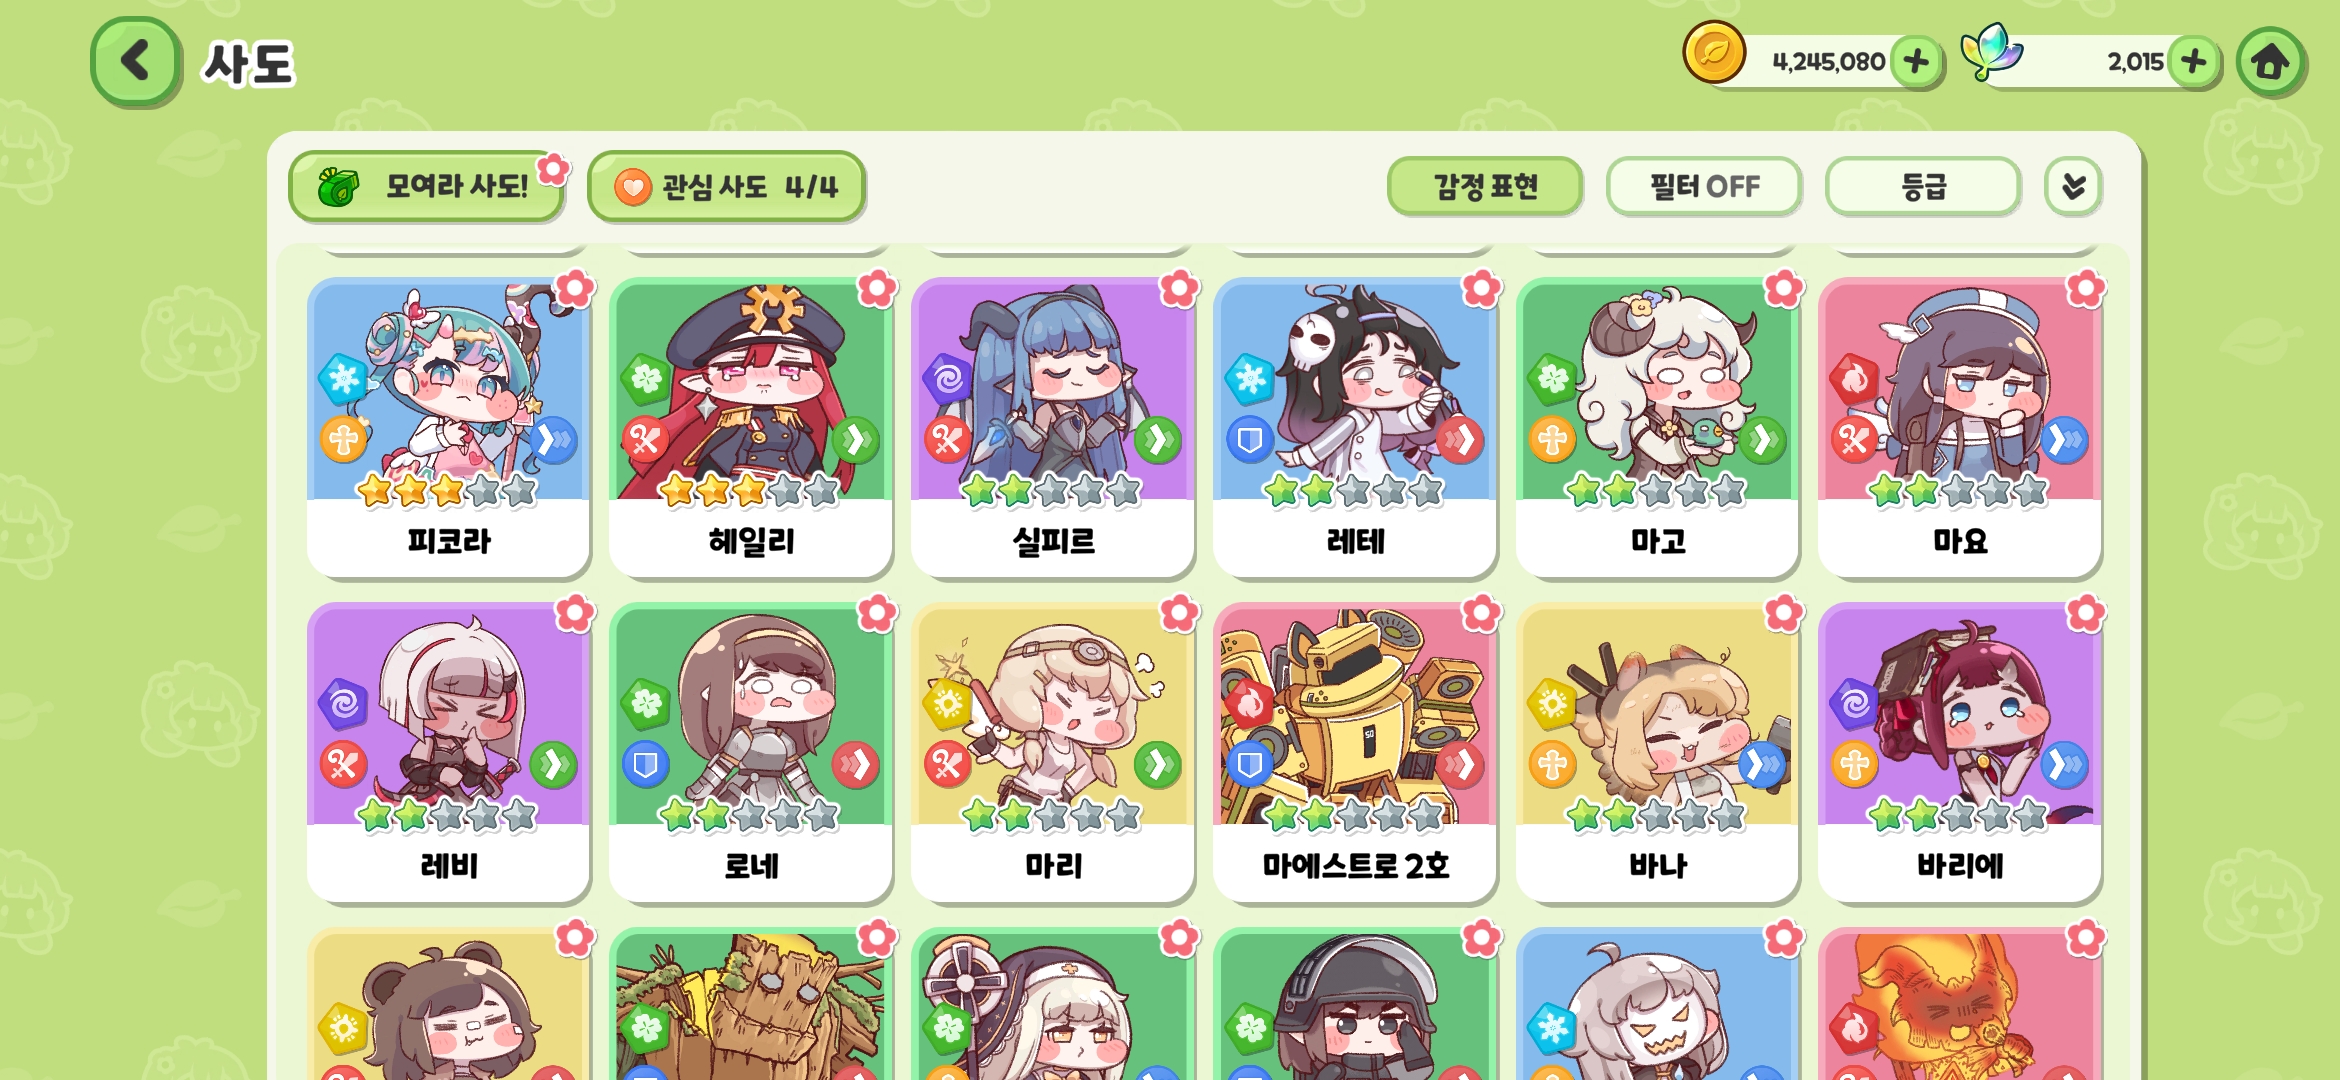
Task: Tap the gold coin currency icon
Action: (x=1714, y=52)
